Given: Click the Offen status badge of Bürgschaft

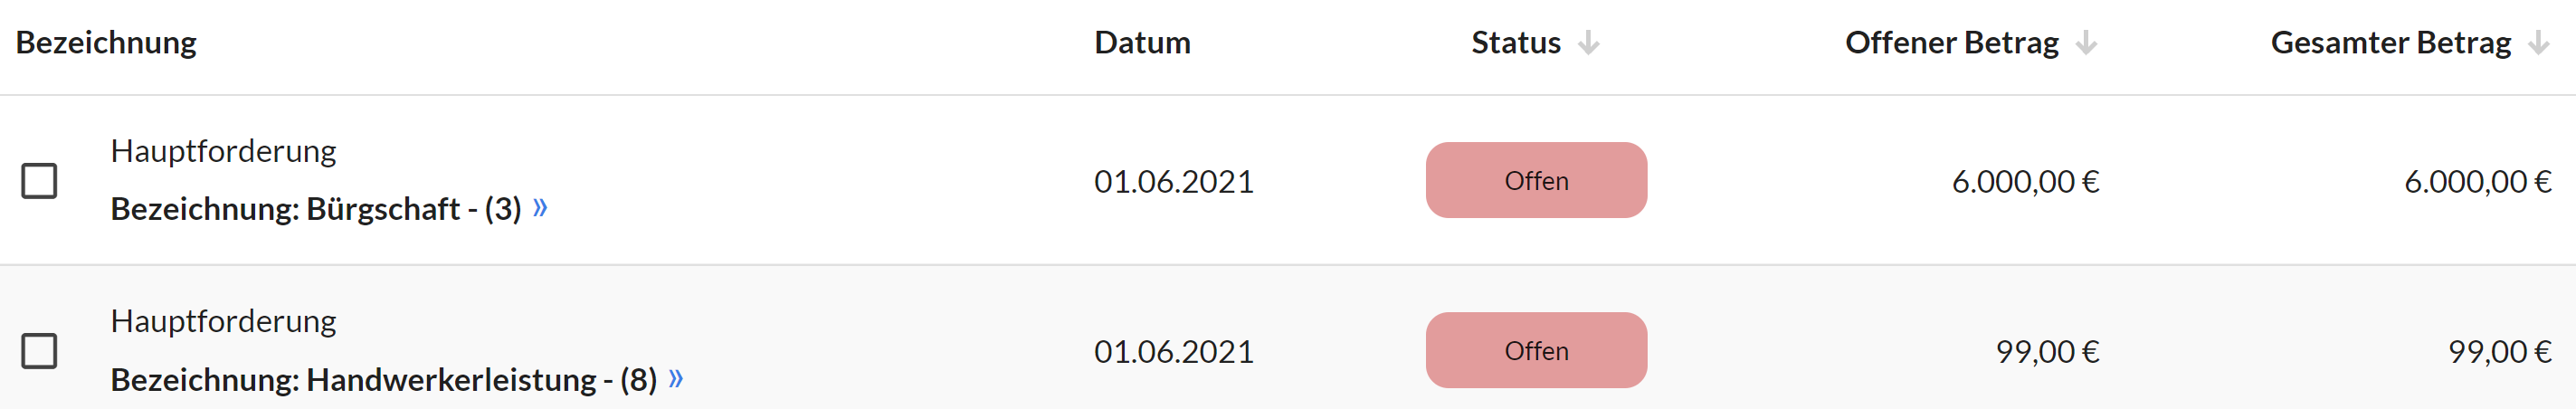Looking at the screenshot, I should pyautogui.click(x=1536, y=180).
